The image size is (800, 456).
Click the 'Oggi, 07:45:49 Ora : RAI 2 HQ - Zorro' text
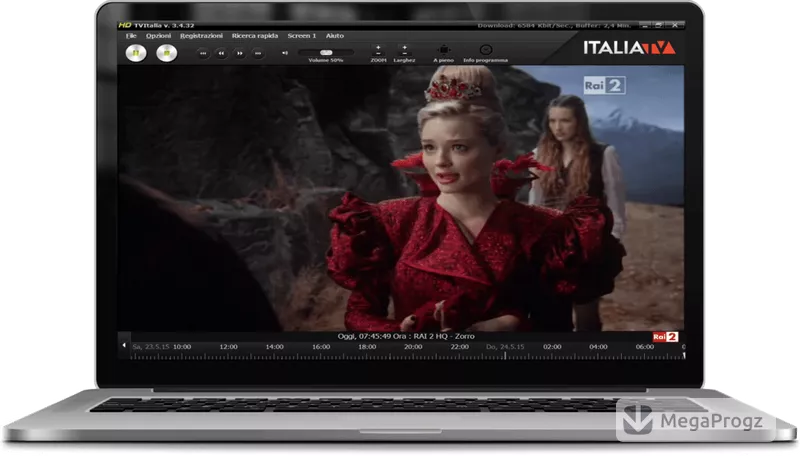(x=406, y=336)
